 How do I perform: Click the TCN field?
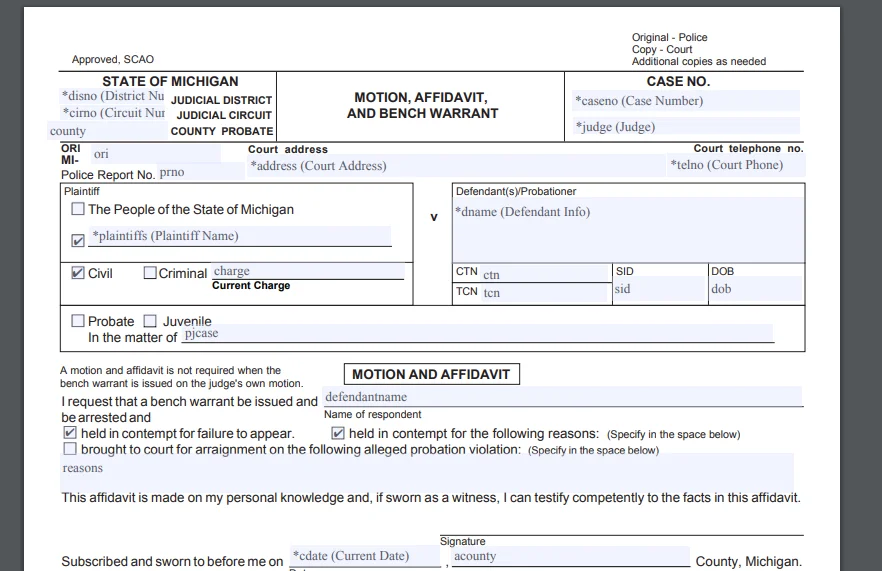tap(546, 293)
